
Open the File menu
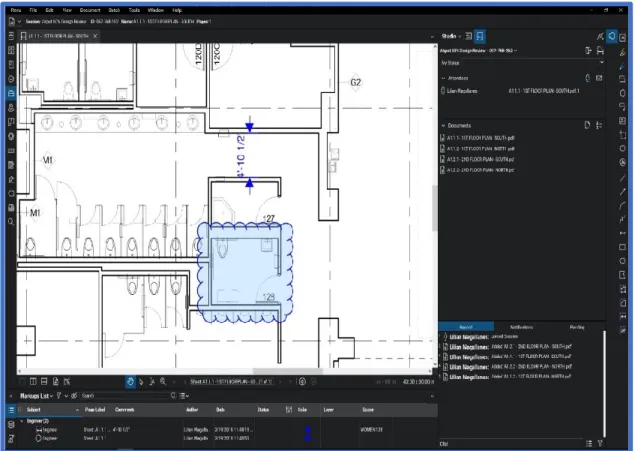pos(33,10)
